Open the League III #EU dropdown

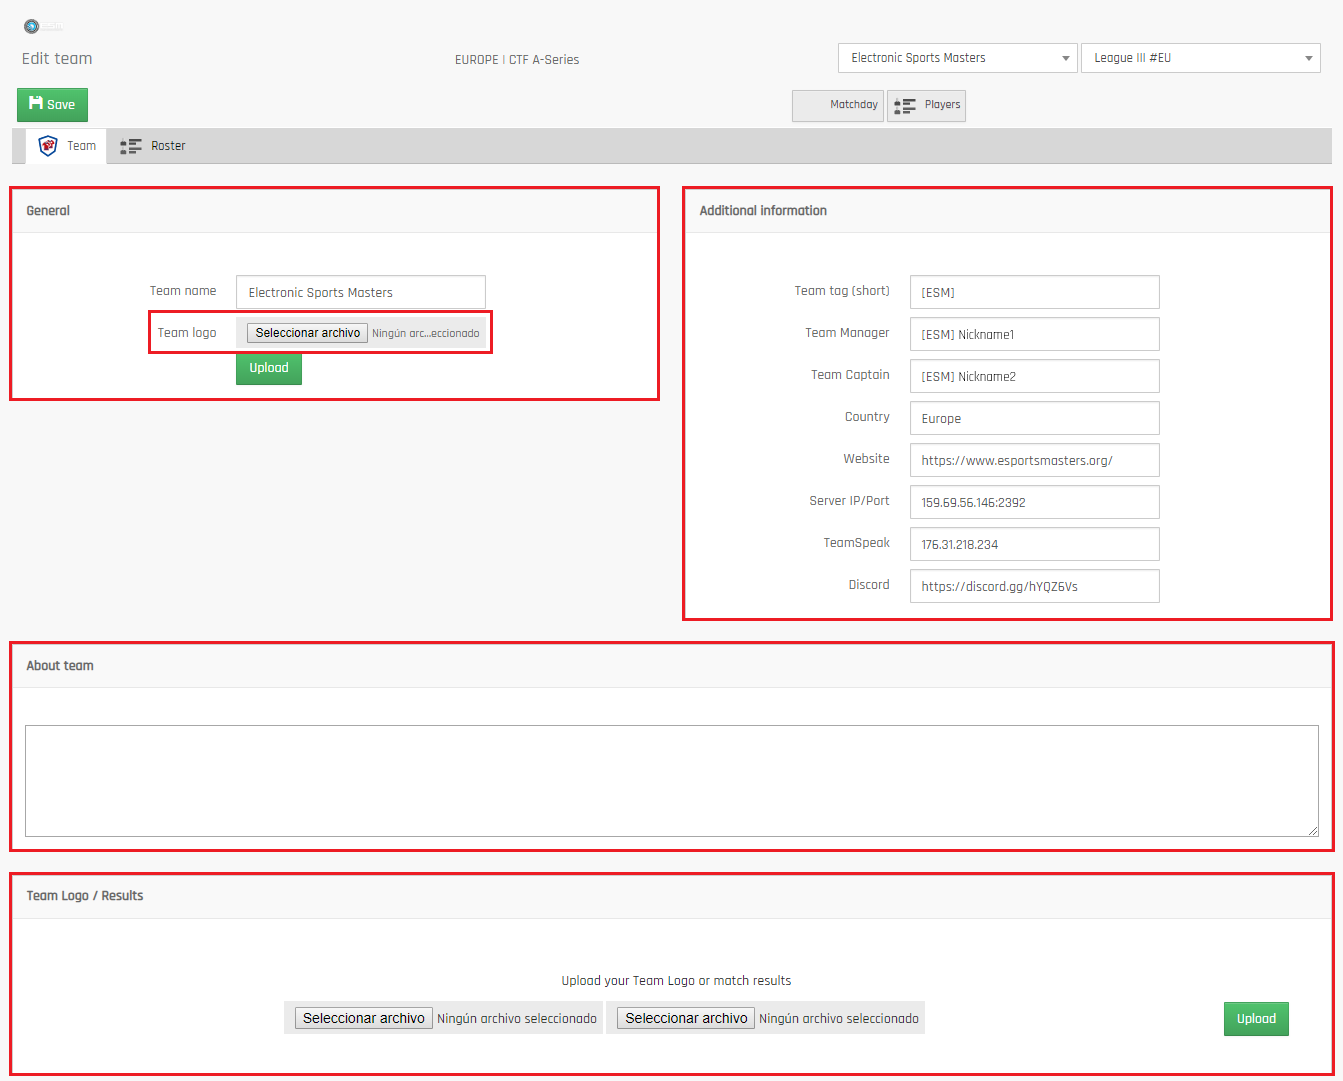1201,58
